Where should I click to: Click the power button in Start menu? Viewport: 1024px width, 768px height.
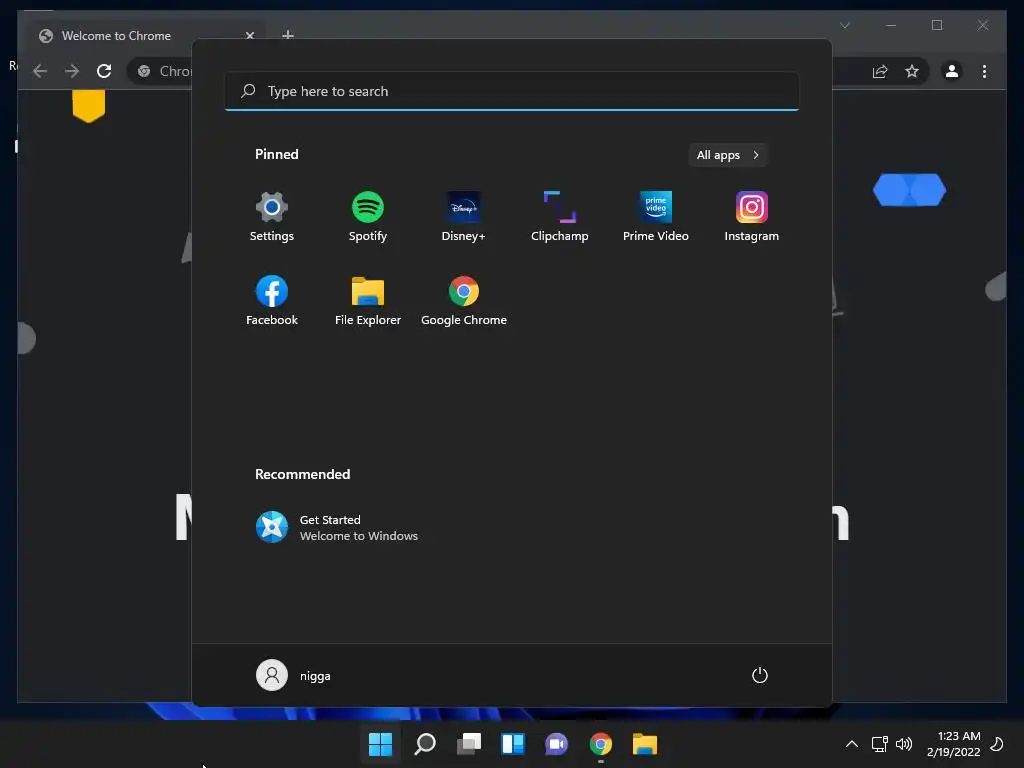coord(760,675)
